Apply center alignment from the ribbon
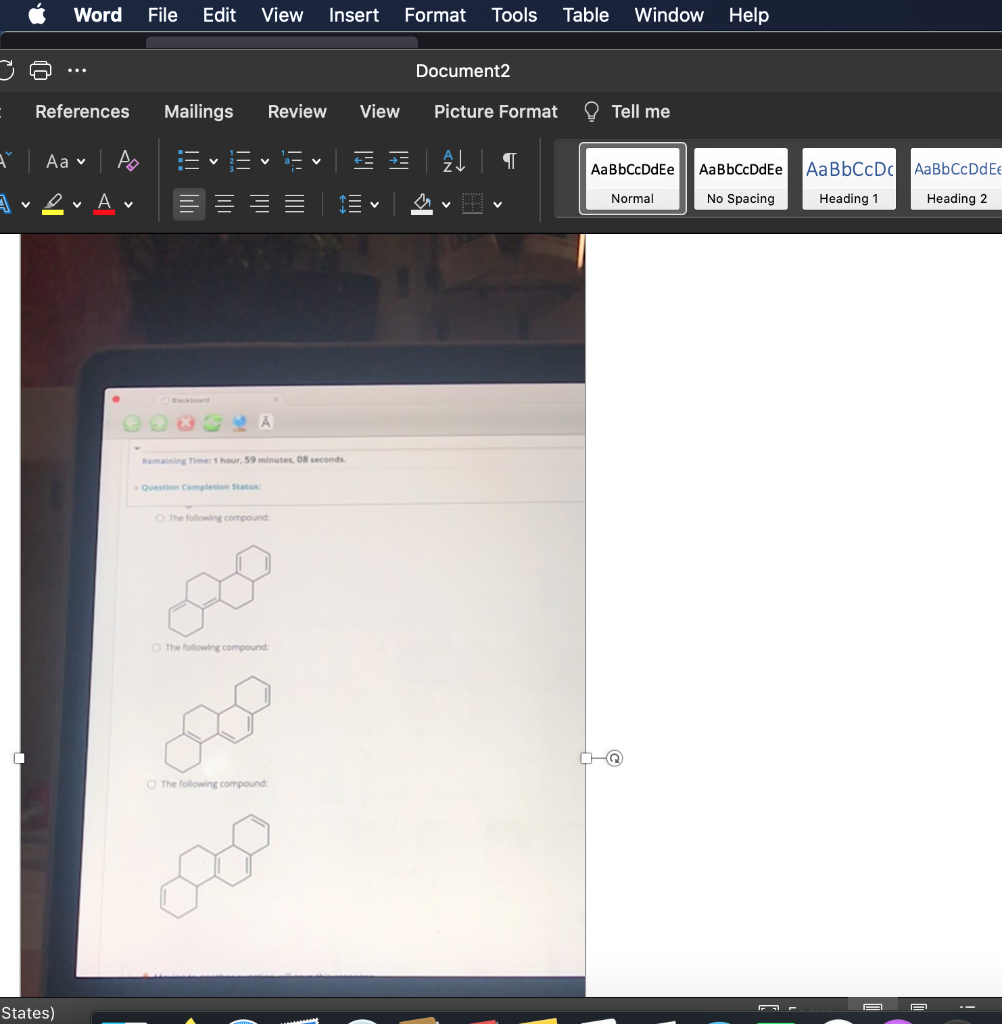 click(x=224, y=203)
